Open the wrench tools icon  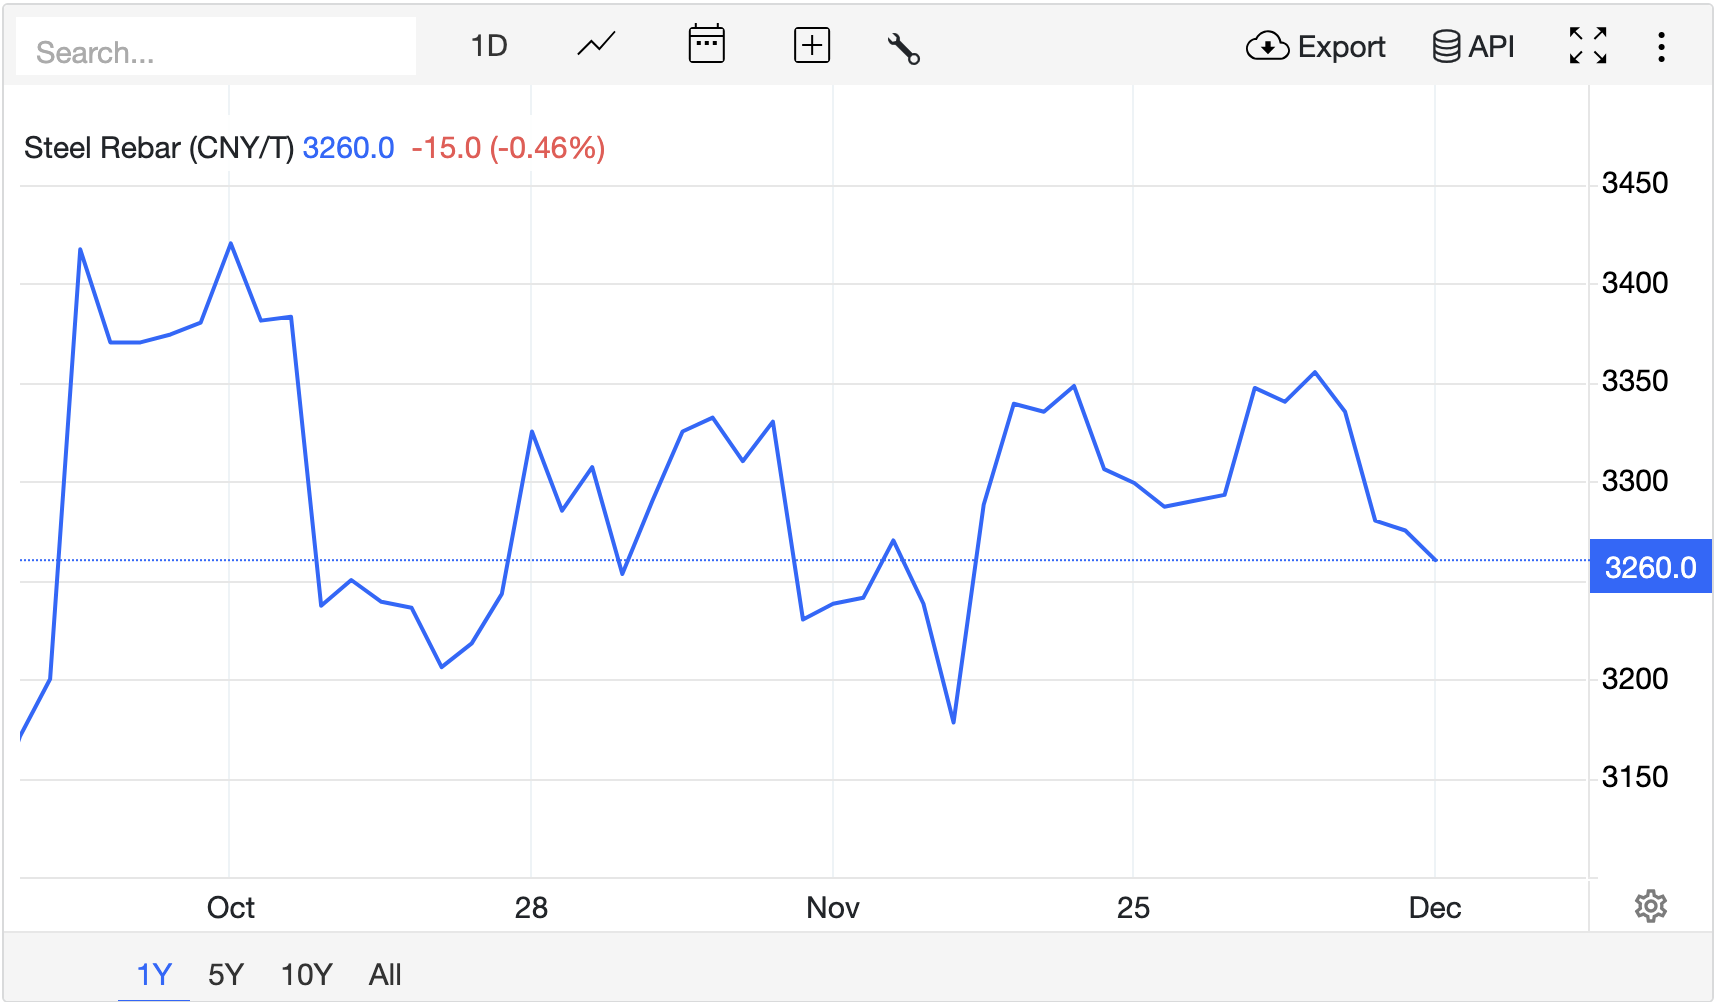903,48
